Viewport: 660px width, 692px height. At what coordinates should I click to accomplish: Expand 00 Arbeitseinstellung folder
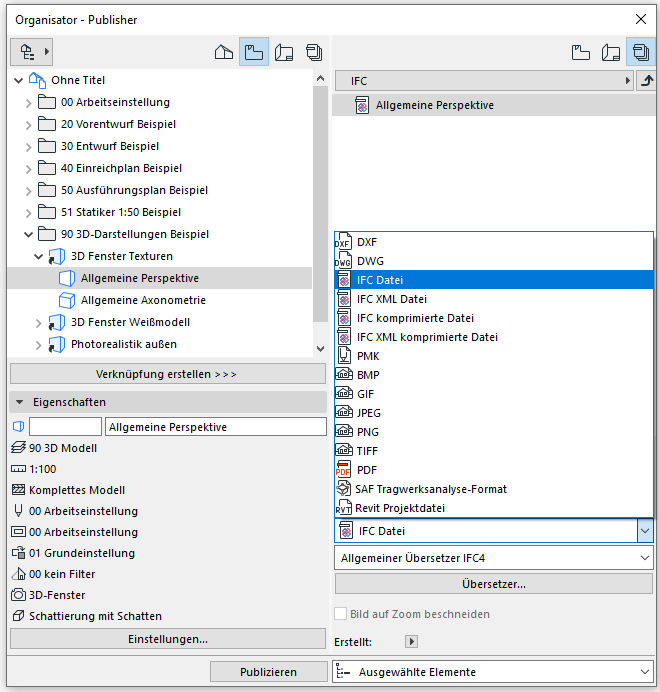pyautogui.click(x=28, y=103)
